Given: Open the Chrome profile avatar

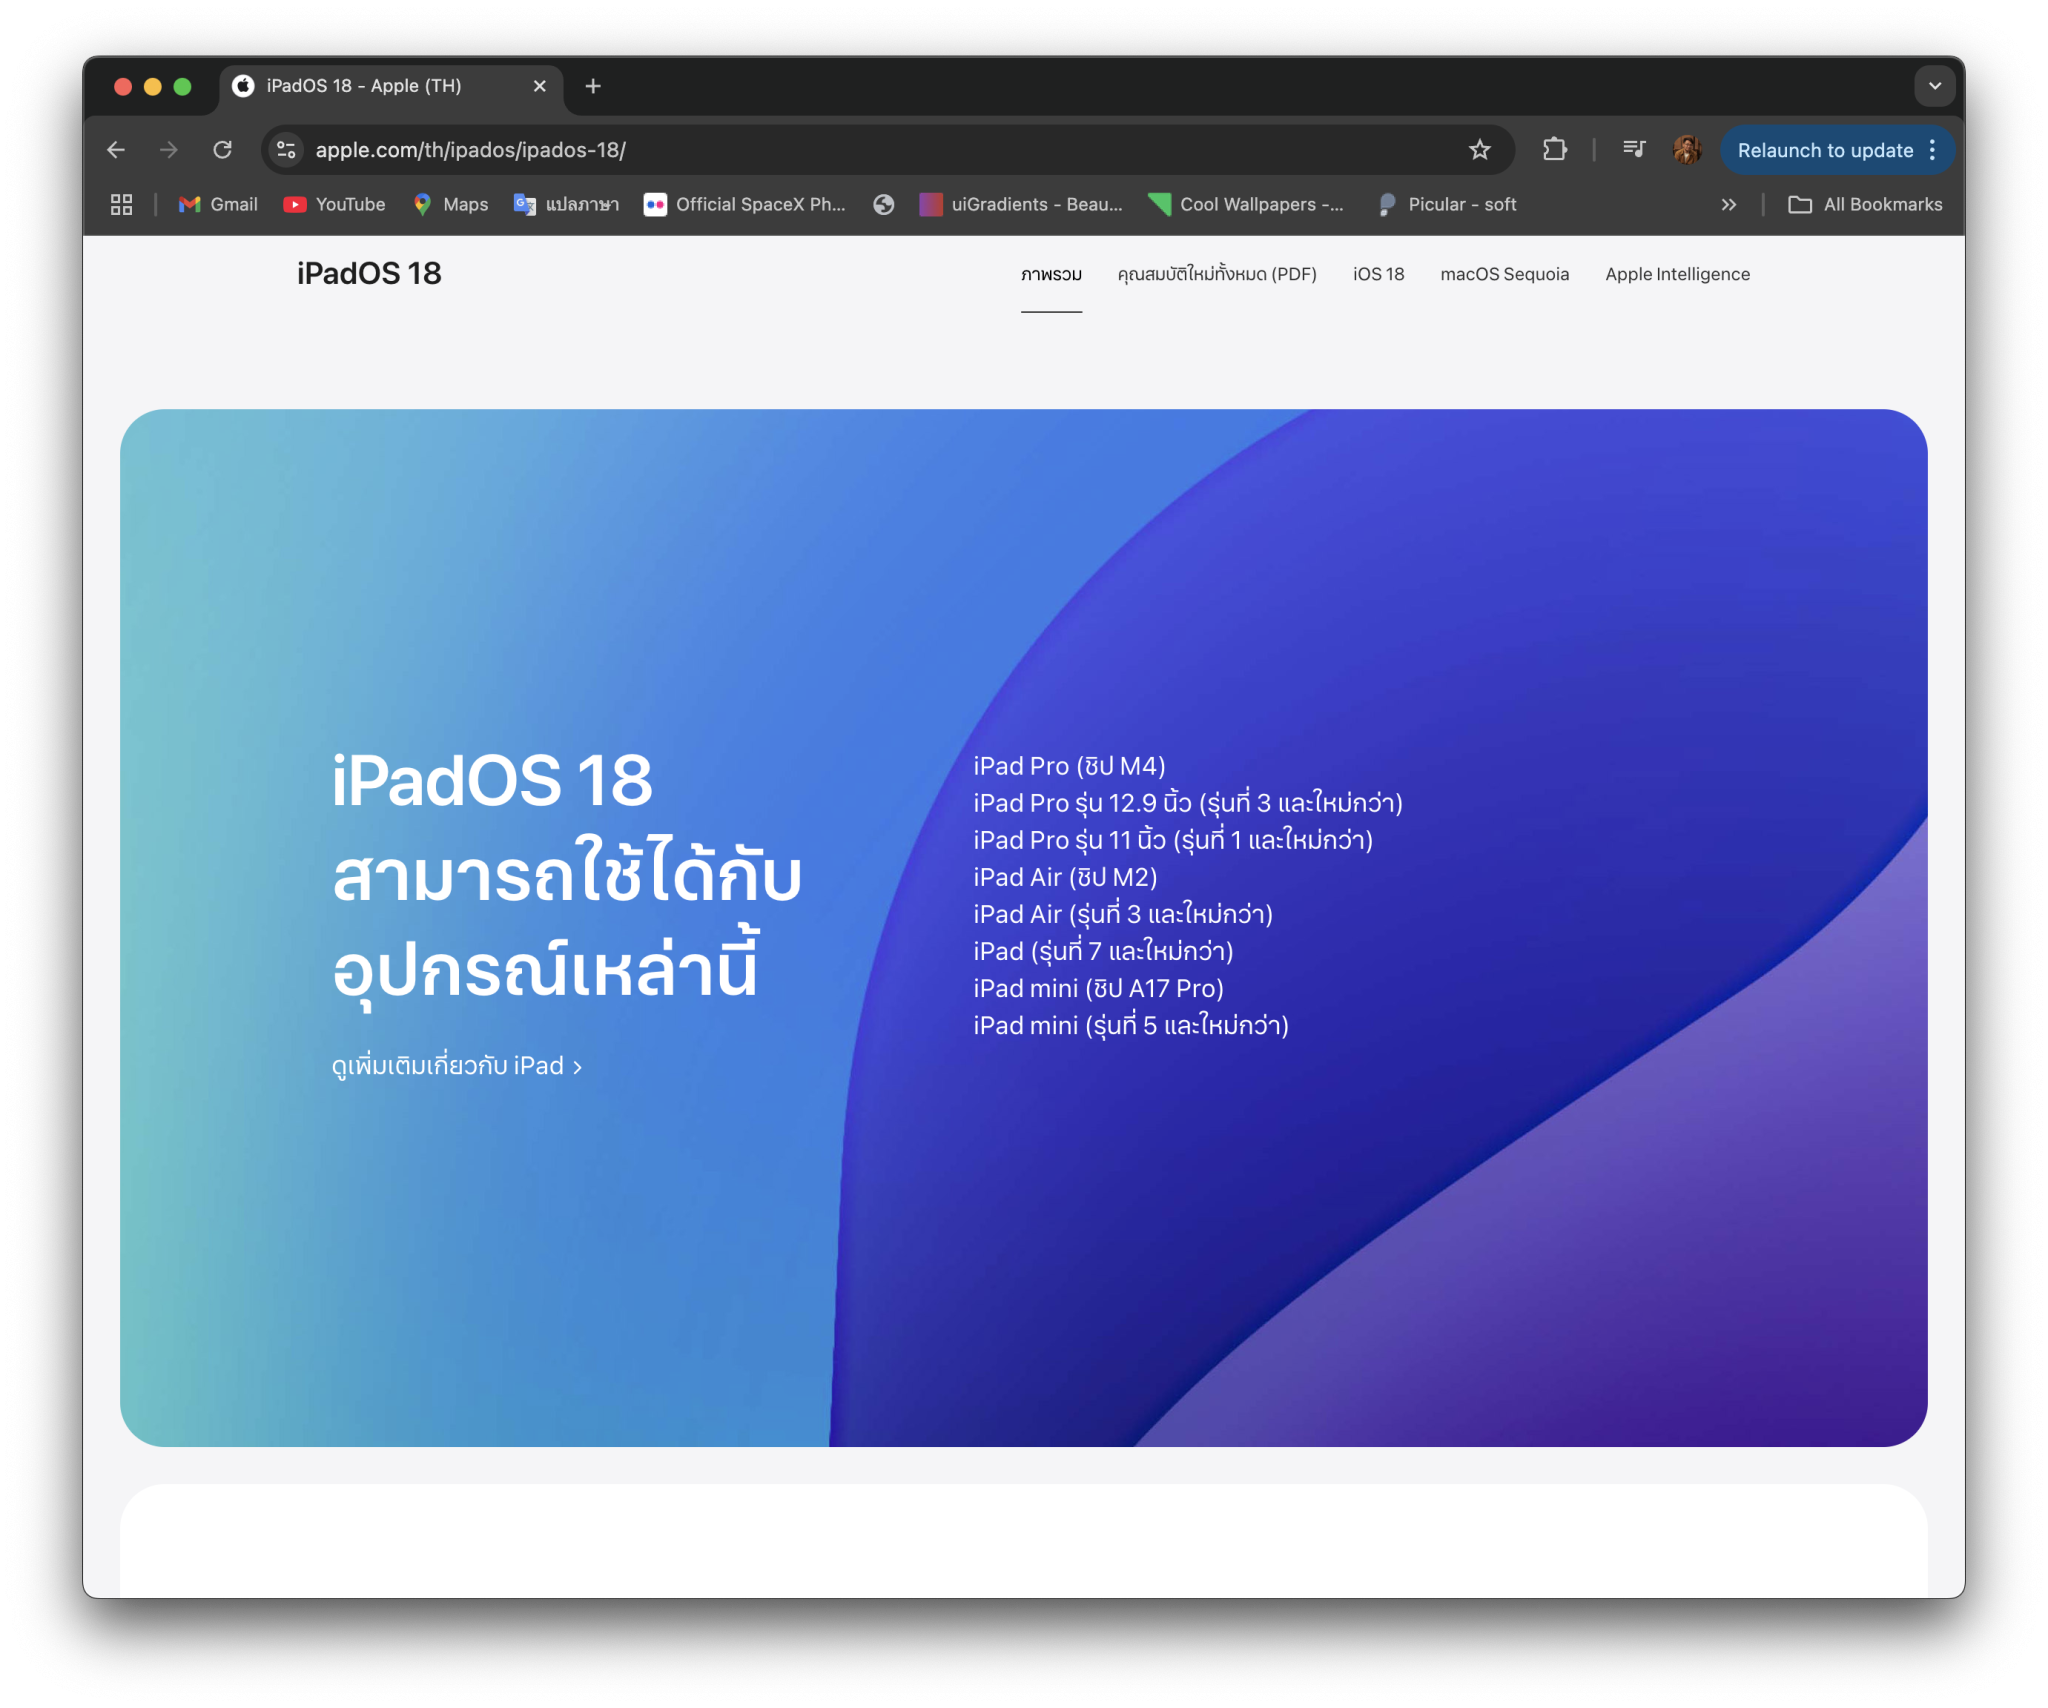Looking at the screenshot, I should pos(1687,150).
